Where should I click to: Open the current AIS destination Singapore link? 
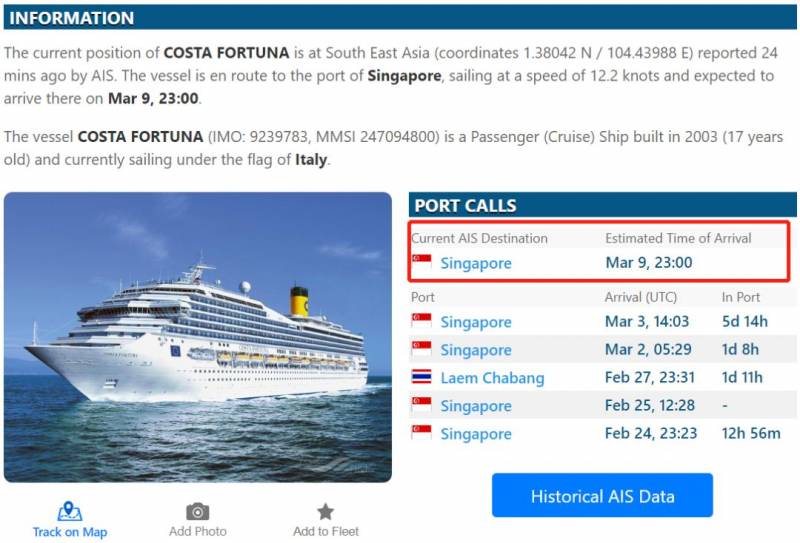(x=476, y=263)
